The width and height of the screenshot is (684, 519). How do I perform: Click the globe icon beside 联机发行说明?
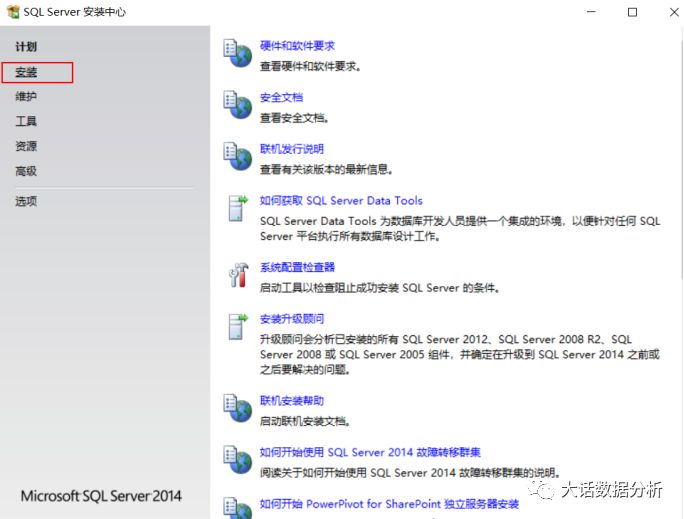[238, 156]
